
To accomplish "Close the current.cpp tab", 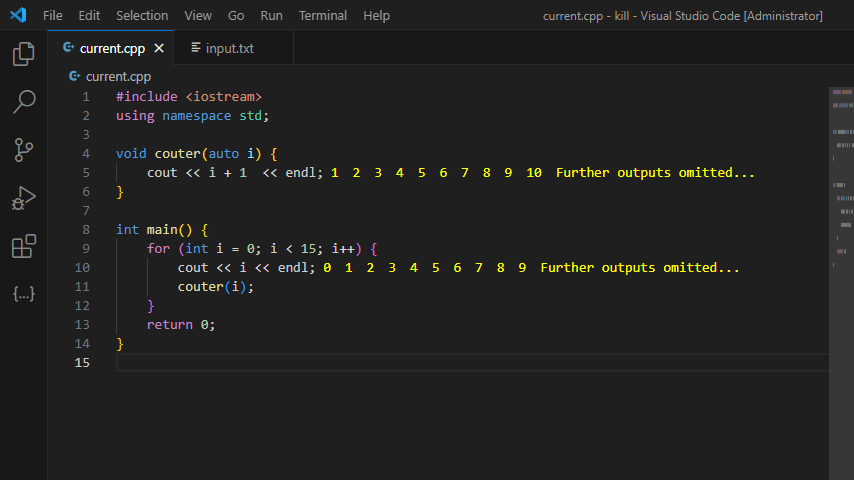I will 159,48.
